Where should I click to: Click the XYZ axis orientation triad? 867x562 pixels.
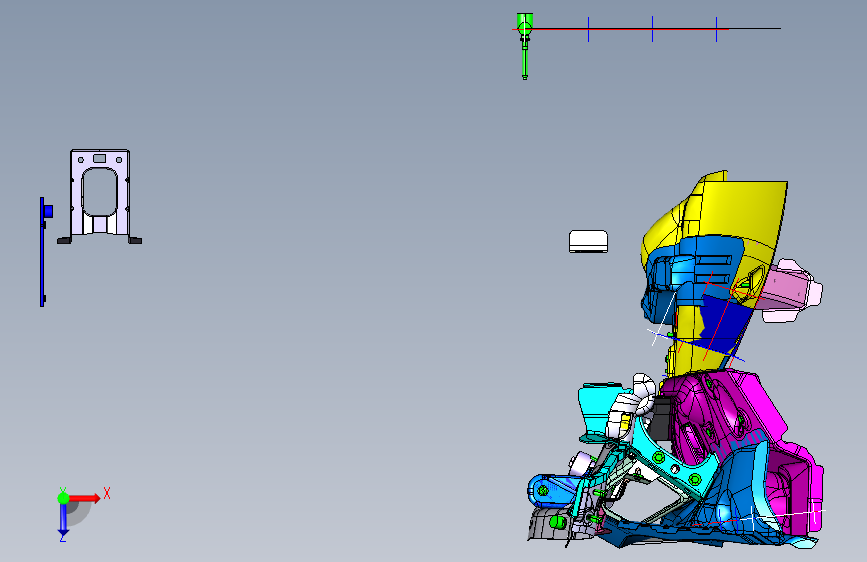(83, 514)
